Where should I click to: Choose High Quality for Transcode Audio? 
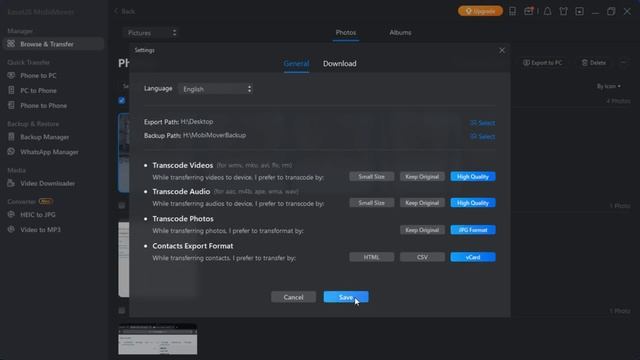[x=473, y=203]
